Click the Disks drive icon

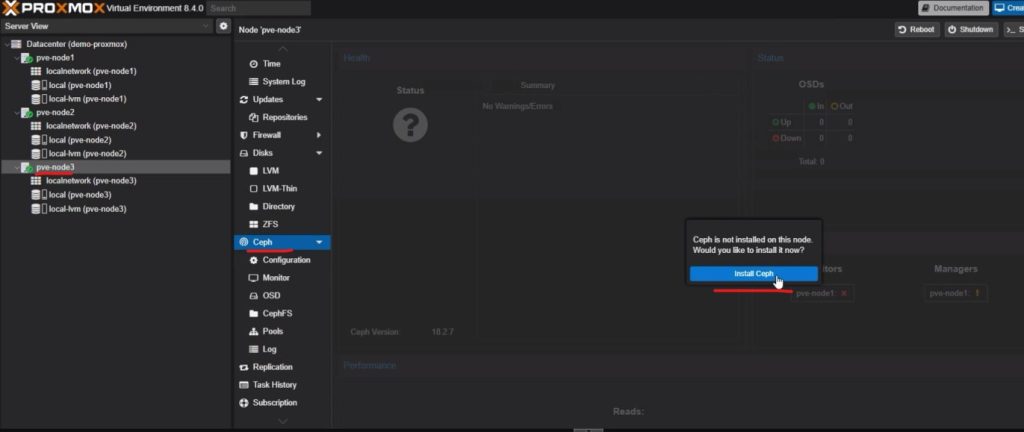(x=244, y=153)
